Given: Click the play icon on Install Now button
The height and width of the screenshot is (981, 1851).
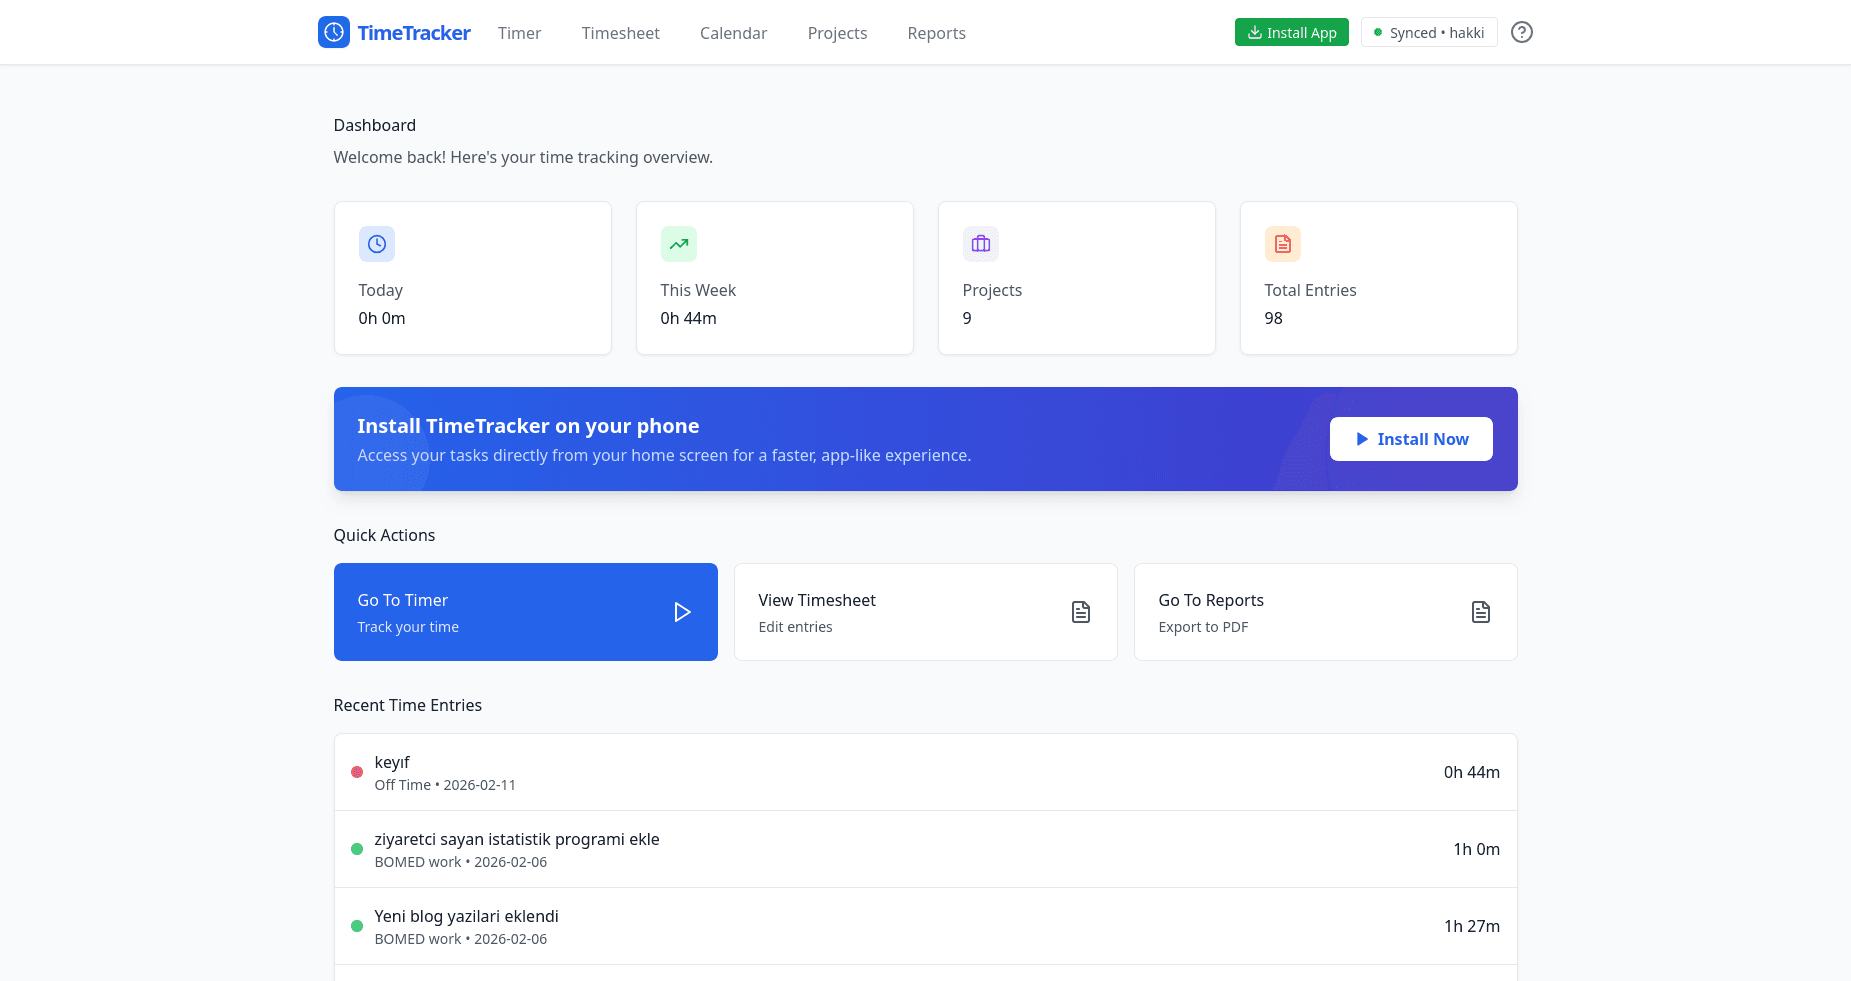Looking at the screenshot, I should coord(1362,438).
